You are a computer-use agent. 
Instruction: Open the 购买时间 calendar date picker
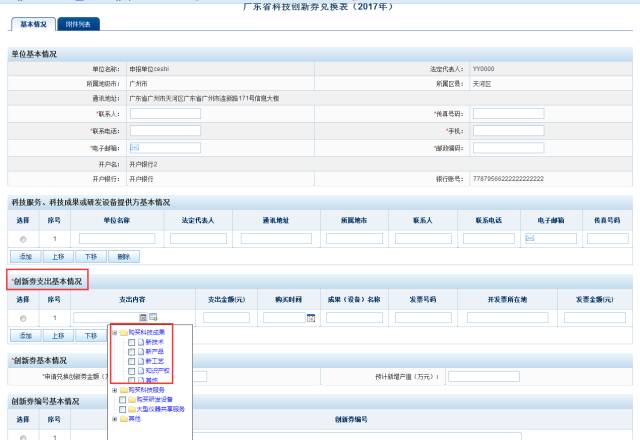[311, 318]
